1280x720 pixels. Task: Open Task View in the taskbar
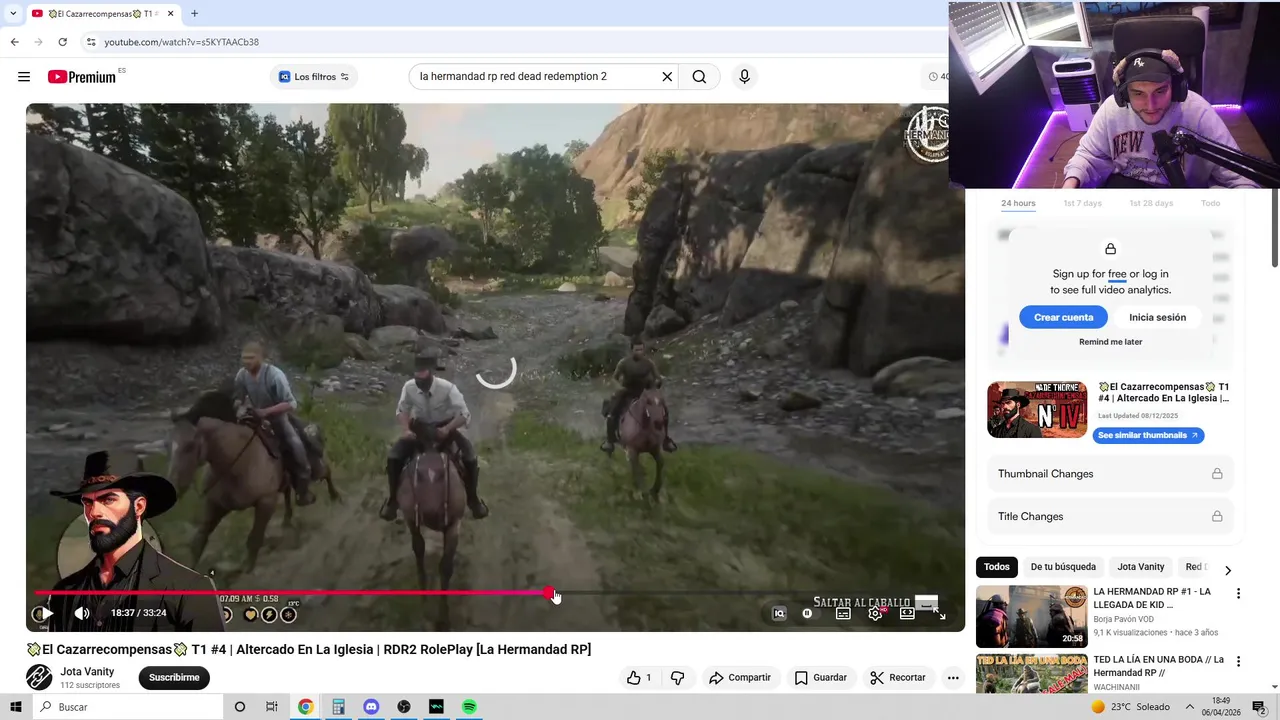click(x=272, y=707)
